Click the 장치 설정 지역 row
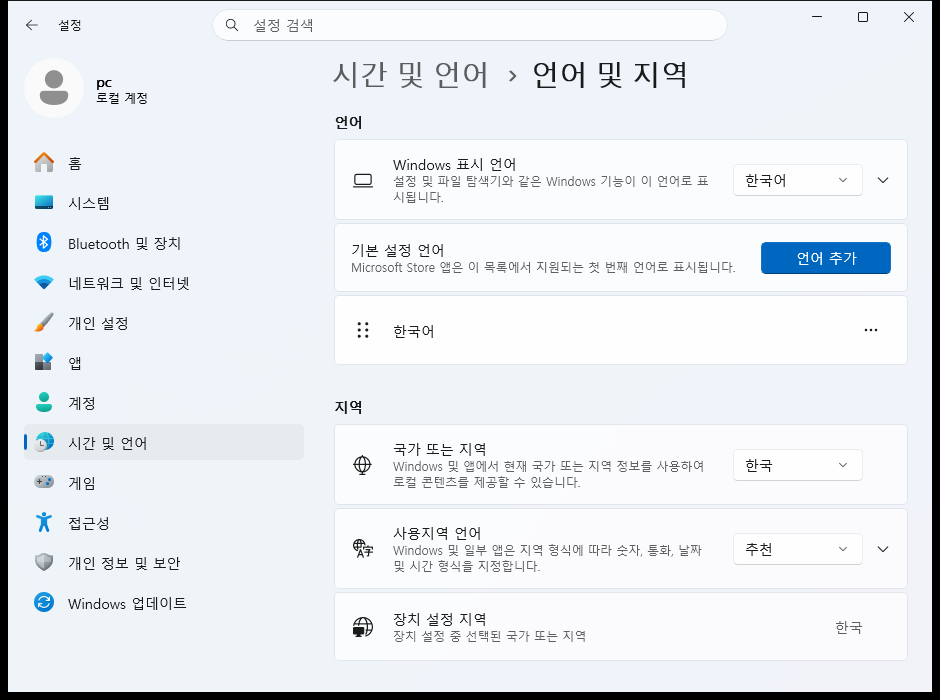This screenshot has width=940, height=700. point(620,627)
